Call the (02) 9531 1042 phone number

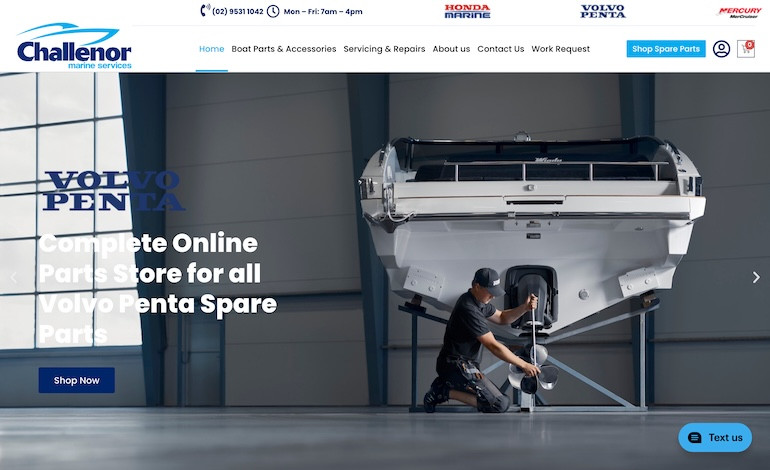pyautogui.click(x=238, y=11)
